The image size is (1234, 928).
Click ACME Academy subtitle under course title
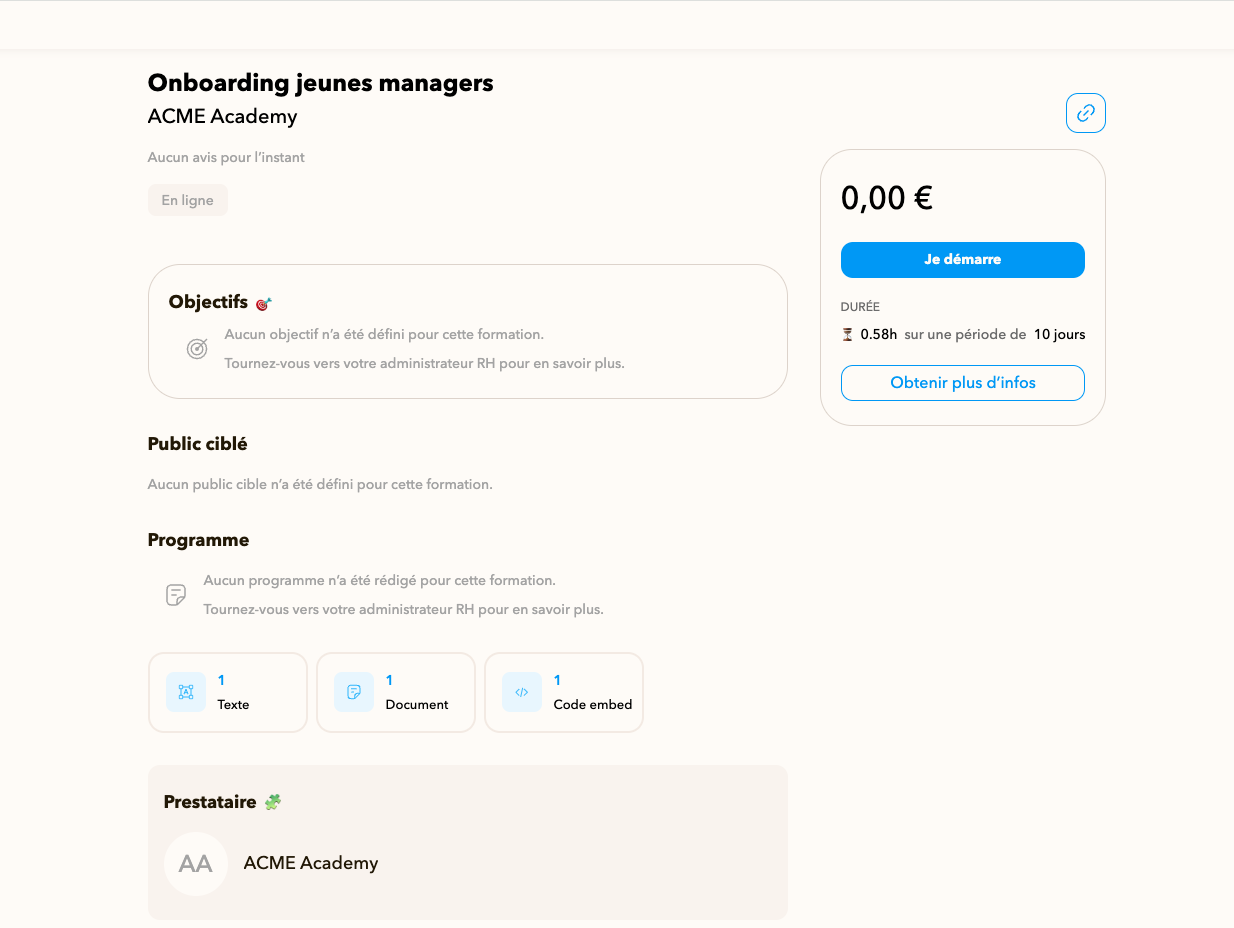222,116
